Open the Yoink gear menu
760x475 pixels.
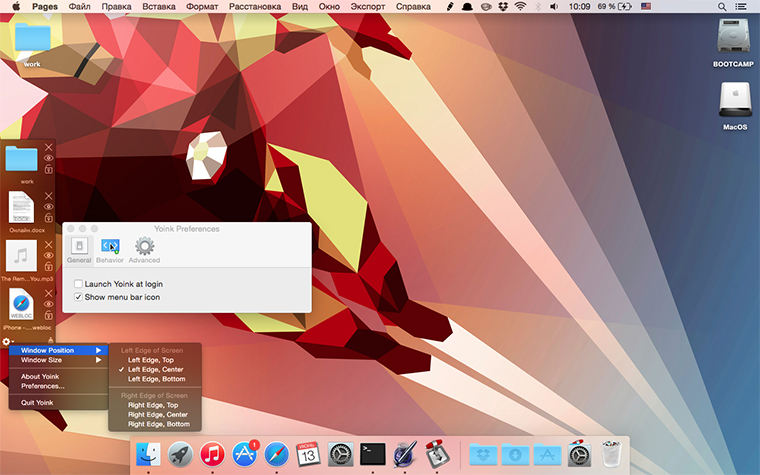tap(7, 343)
